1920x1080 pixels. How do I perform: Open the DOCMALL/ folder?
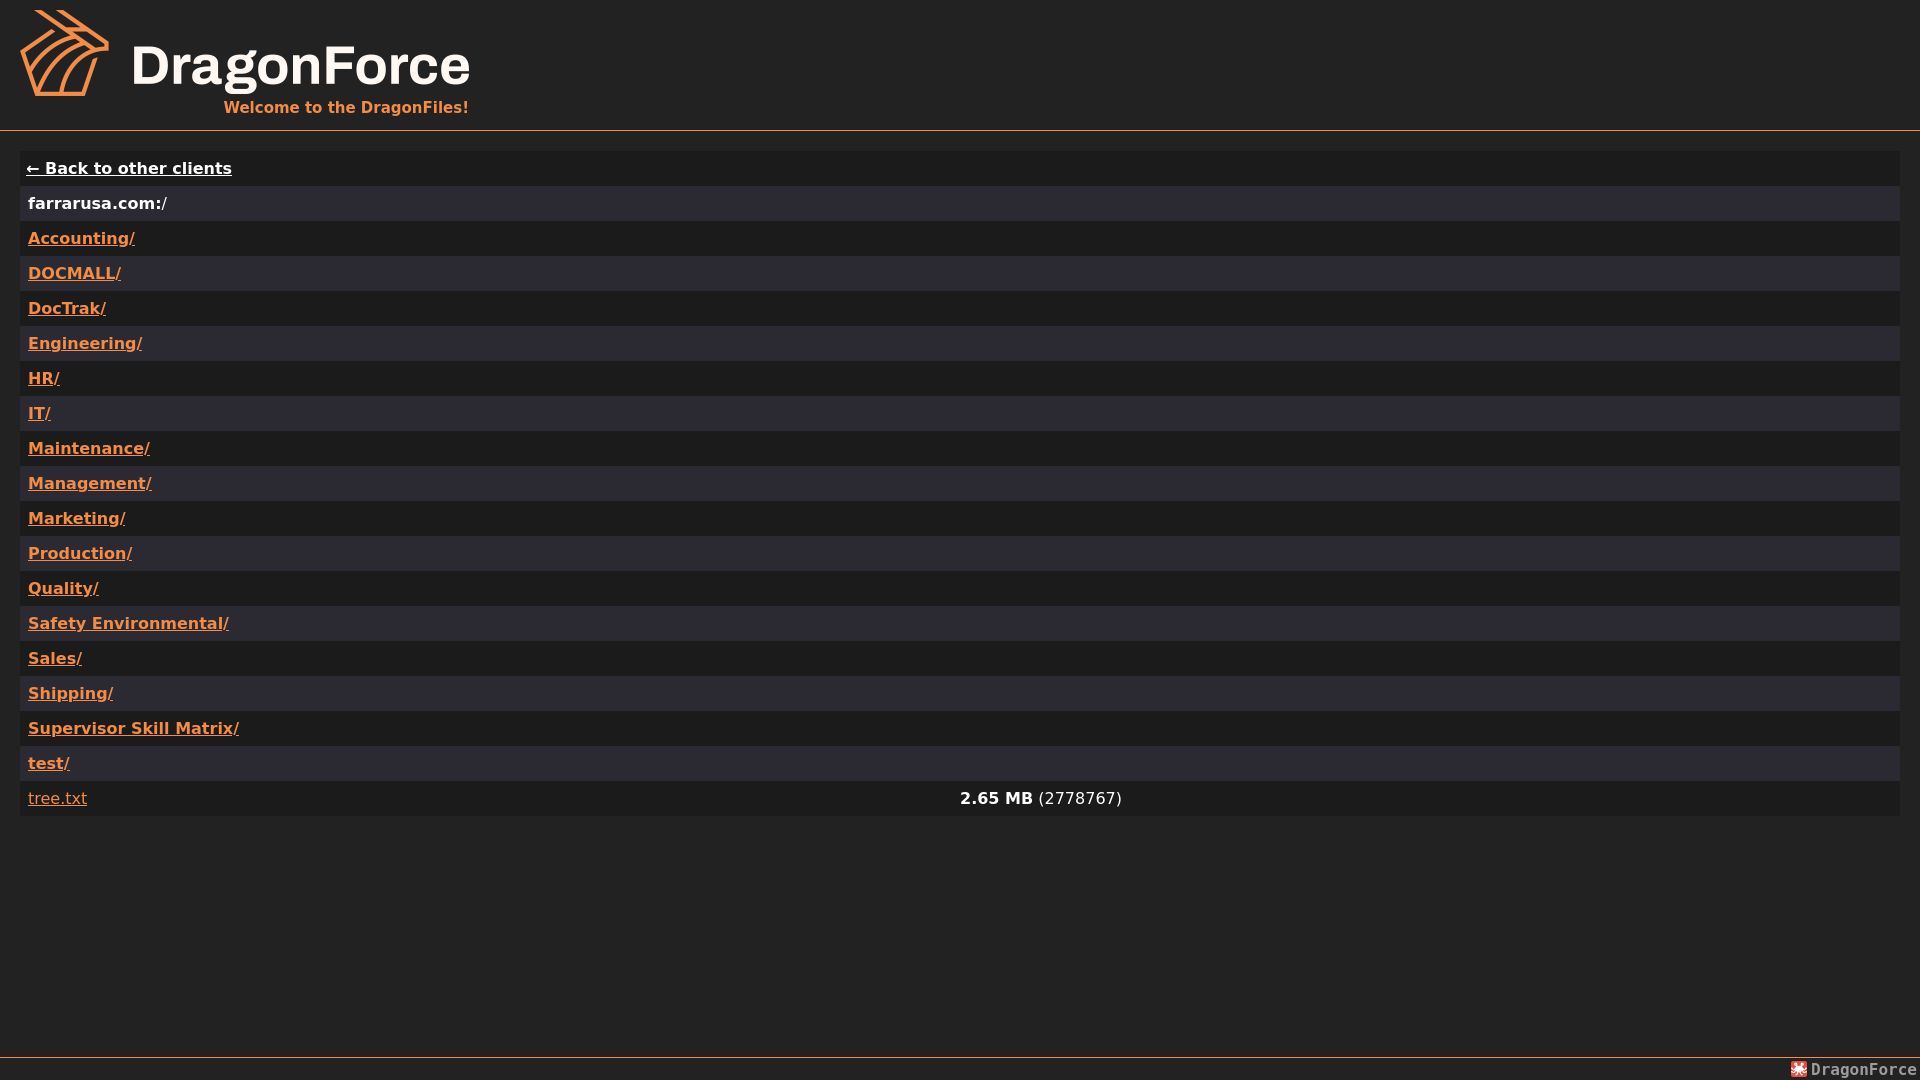click(74, 273)
